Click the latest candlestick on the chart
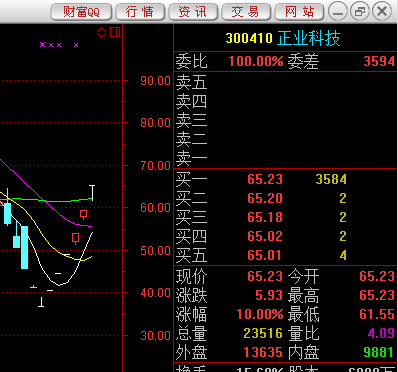Viewport: 398px width, 372px height. pyautogui.click(x=92, y=193)
